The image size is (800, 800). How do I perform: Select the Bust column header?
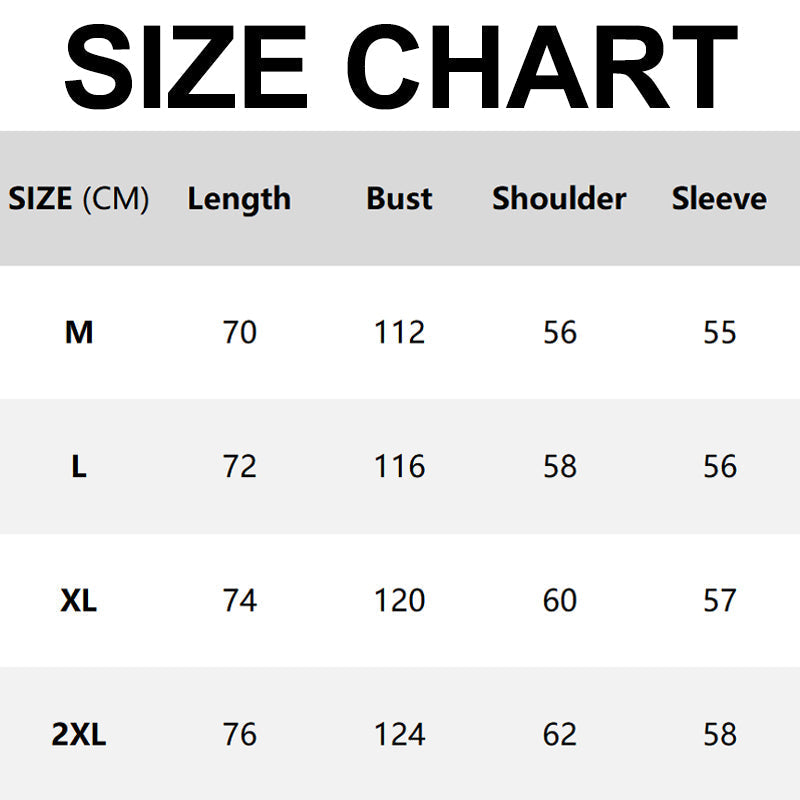399,199
